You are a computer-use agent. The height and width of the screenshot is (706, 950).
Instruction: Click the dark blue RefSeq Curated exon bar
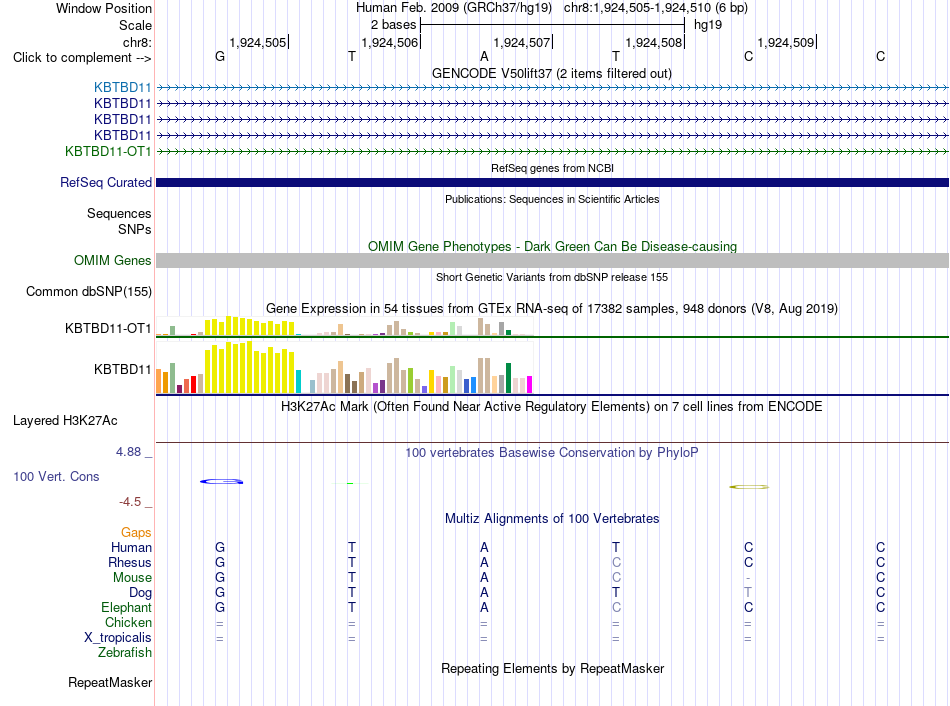(x=552, y=182)
